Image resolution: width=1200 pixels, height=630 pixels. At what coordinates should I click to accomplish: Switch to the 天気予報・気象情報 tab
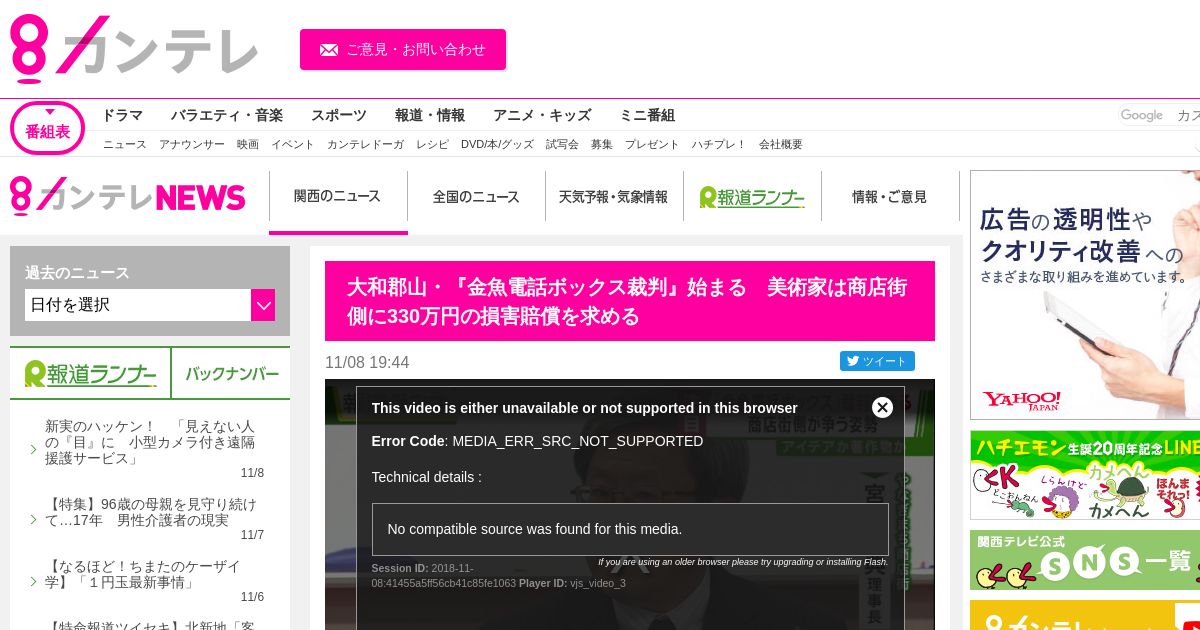coord(614,197)
